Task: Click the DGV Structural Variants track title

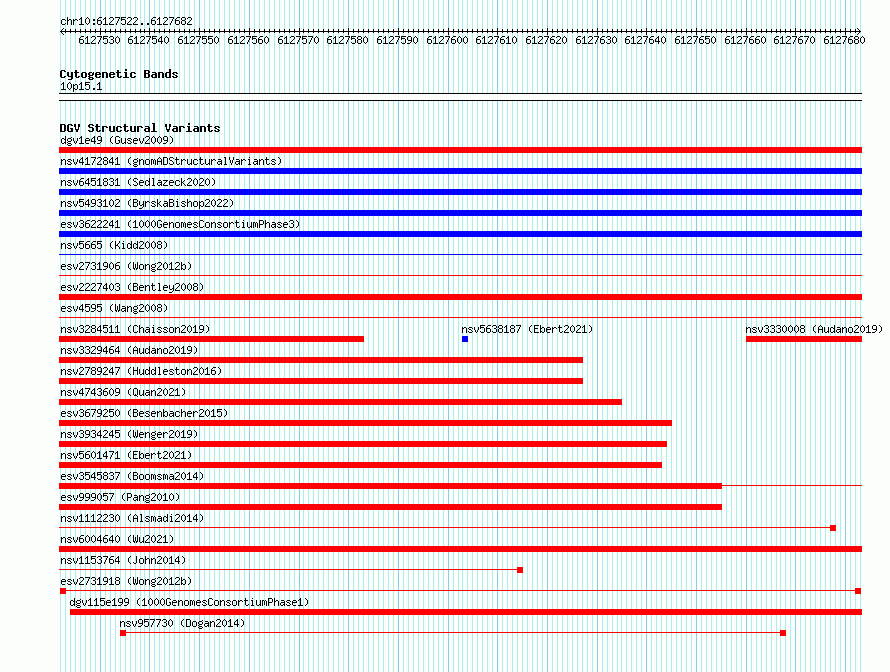Action: coord(140,128)
